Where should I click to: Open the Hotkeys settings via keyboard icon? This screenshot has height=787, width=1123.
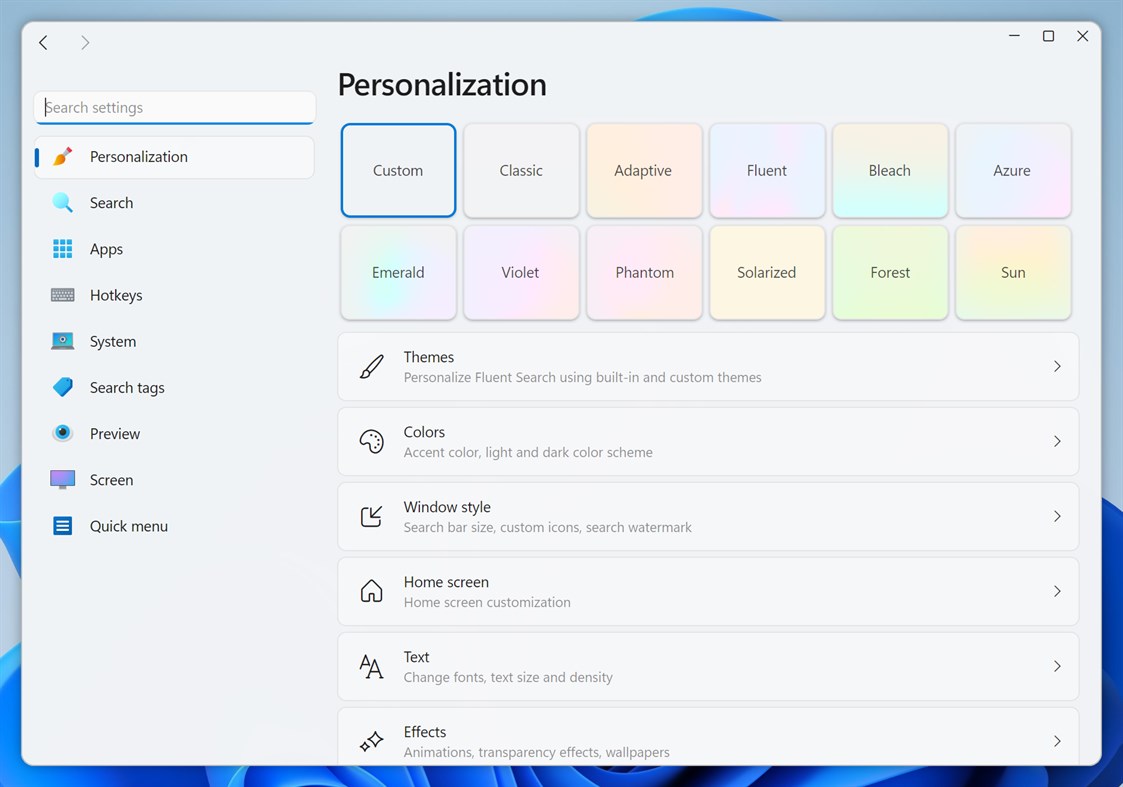point(62,295)
